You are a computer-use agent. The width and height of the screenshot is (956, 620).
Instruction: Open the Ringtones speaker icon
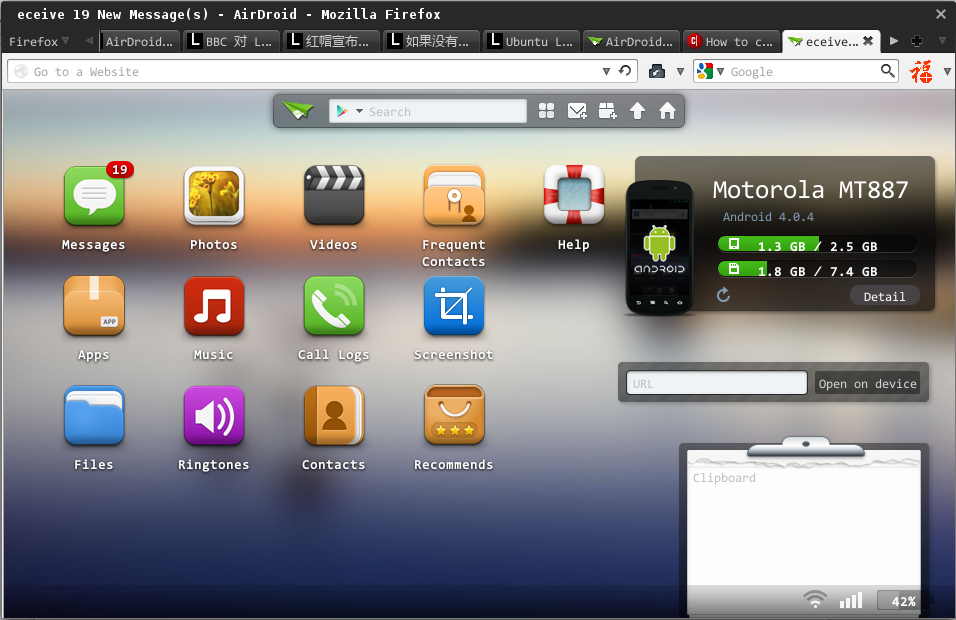point(213,415)
